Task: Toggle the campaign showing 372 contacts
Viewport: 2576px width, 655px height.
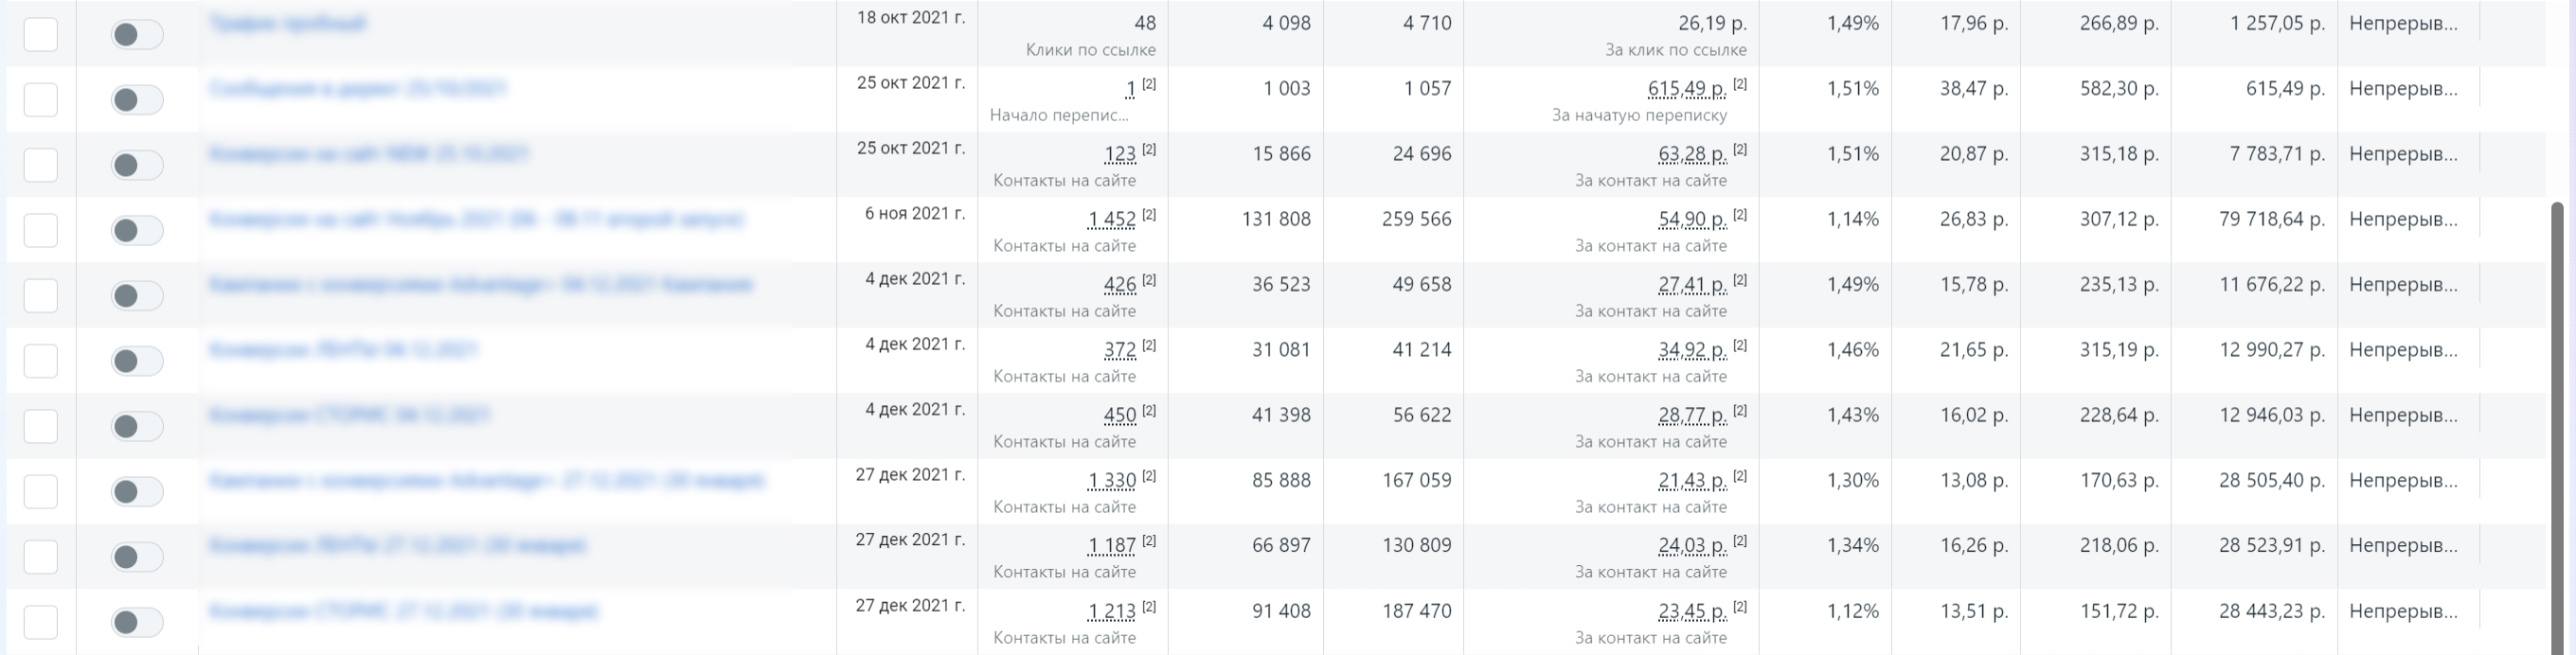Action: point(137,361)
